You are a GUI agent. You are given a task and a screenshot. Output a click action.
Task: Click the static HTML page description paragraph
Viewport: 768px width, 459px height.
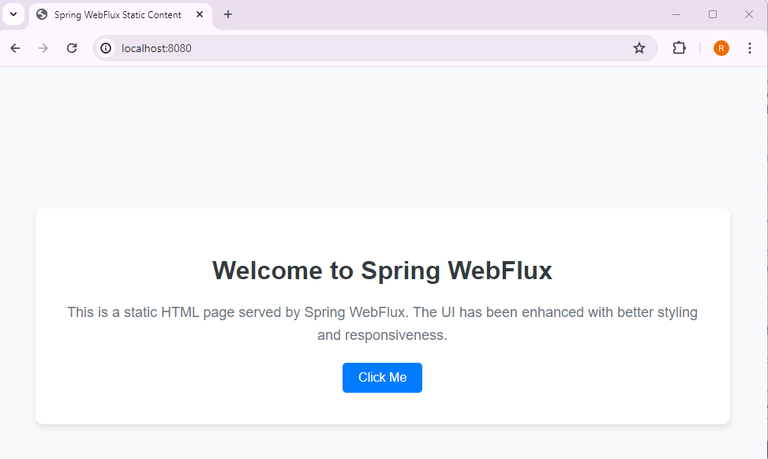[382, 323]
